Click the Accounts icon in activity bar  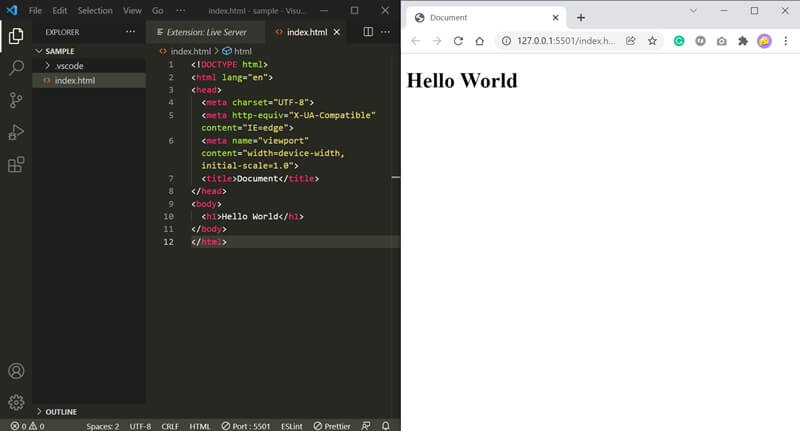pyautogui.click(x=16, y=371)
